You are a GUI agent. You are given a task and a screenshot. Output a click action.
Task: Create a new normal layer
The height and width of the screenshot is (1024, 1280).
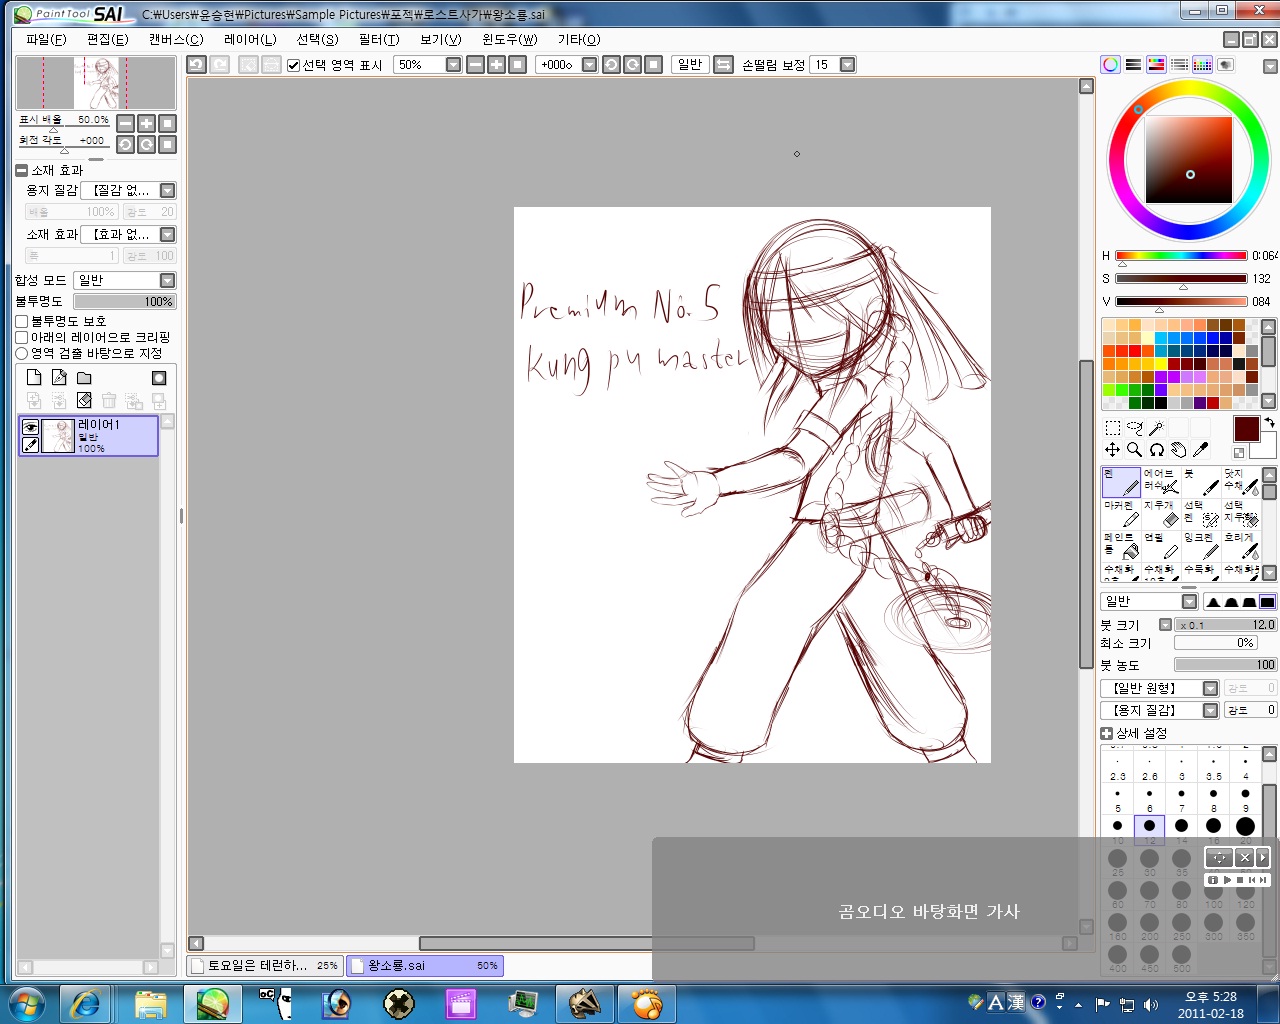point(34,377)
